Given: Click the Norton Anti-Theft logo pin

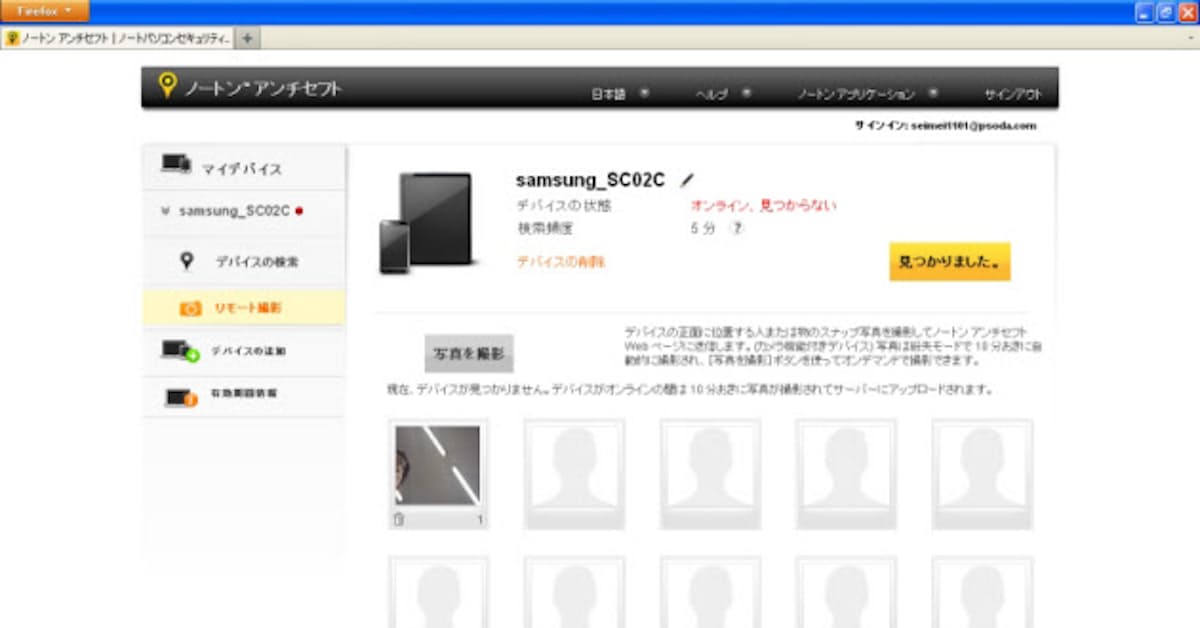Looking at the screenshot, I should point(167,86).
